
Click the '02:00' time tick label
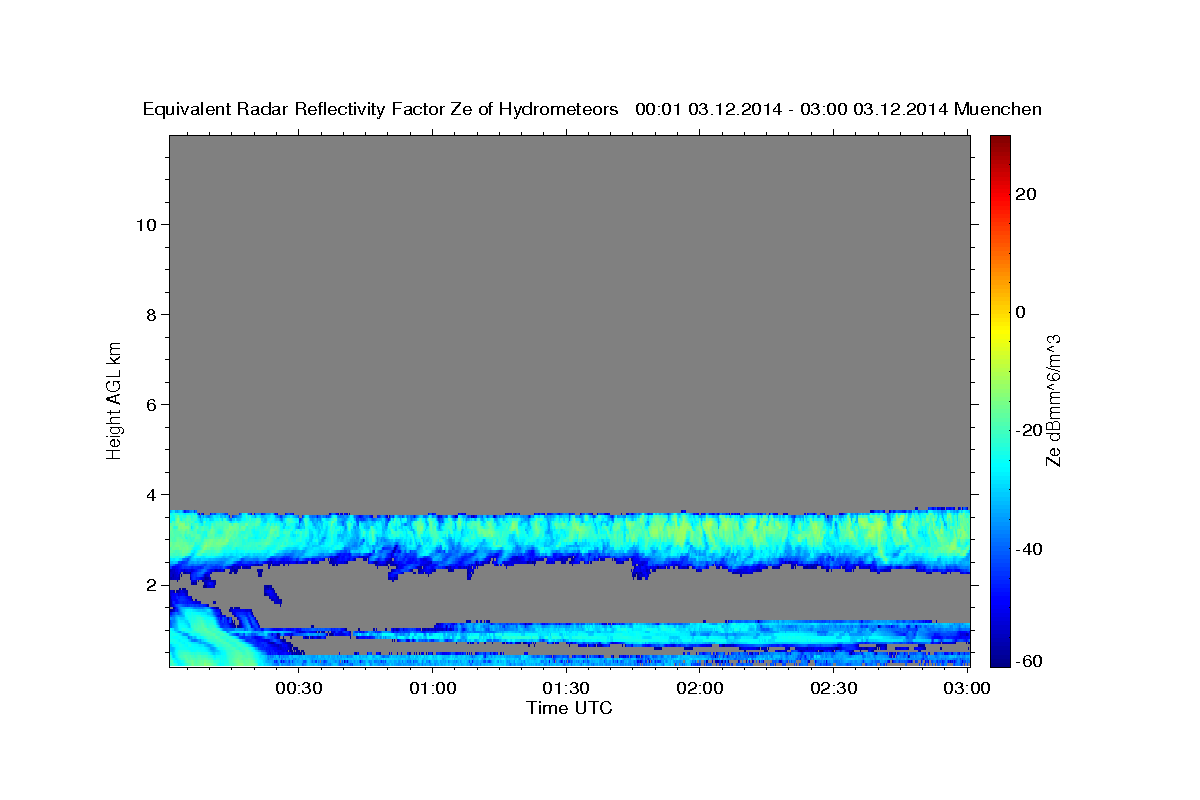[700, 688]
